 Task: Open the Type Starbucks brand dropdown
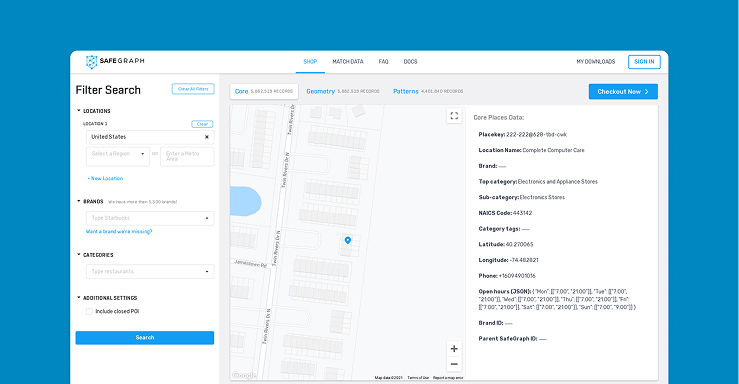(x=150, y=218)
